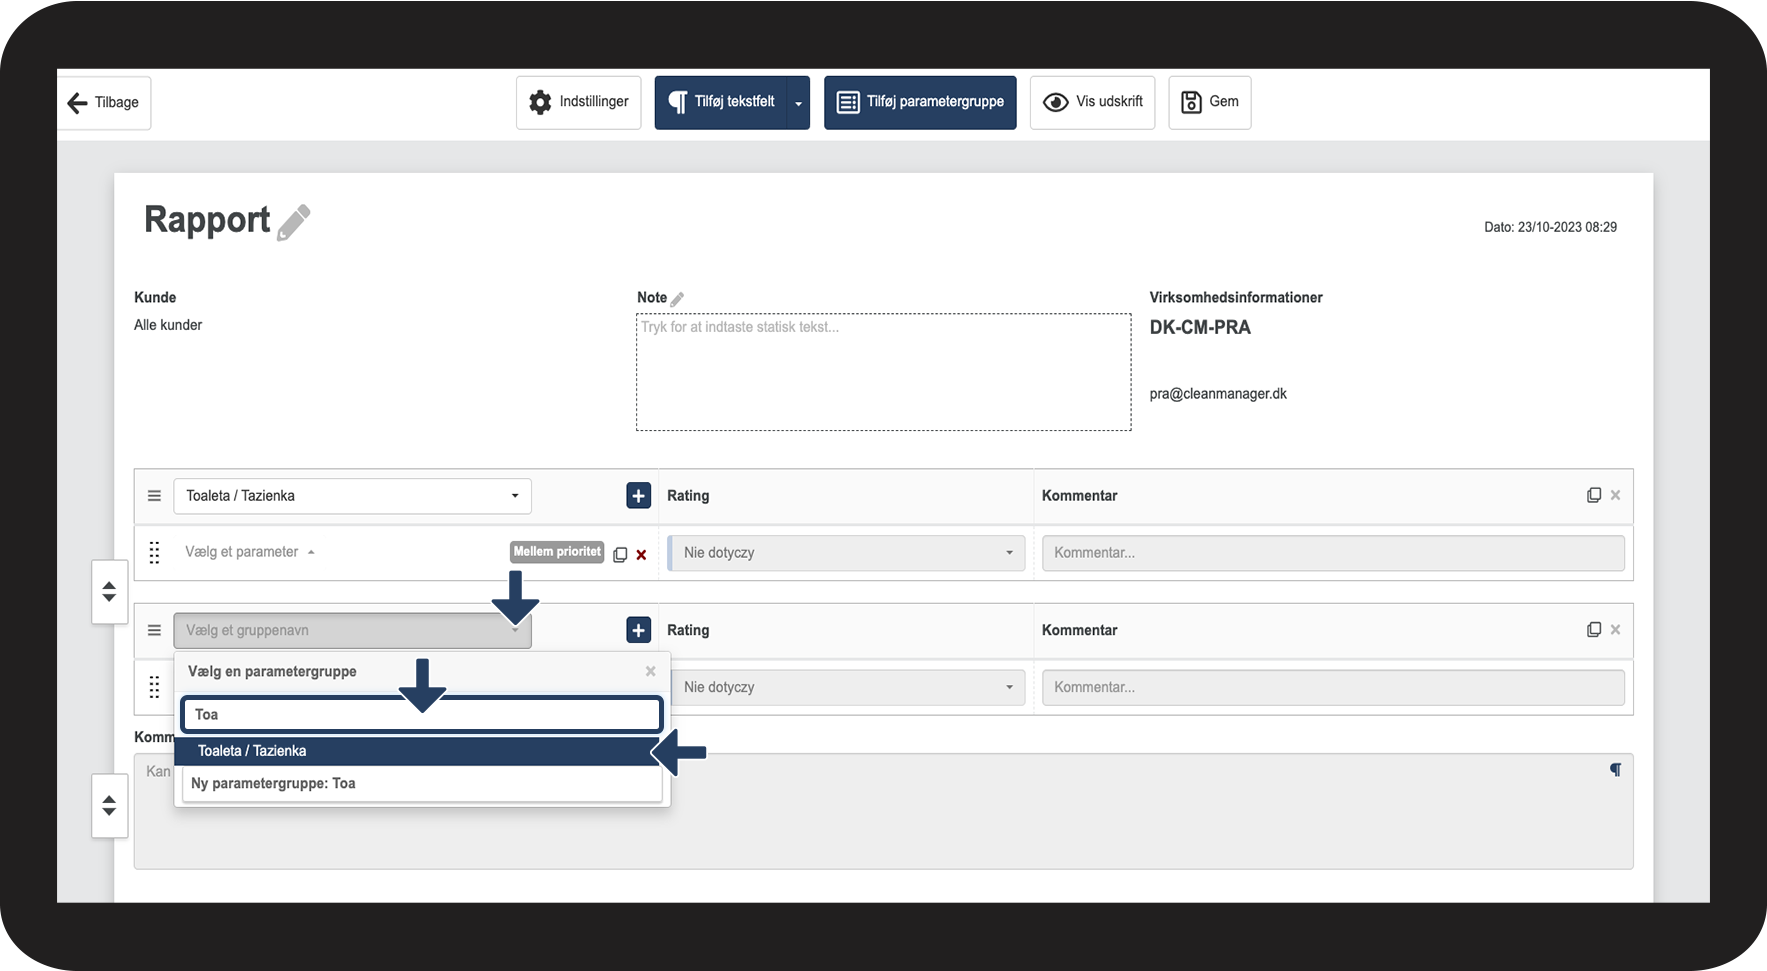Duplicate the Toaleta / Tazienka parameter group
Image resolution: width=1767 pixels, height=971 pixels.
coord(1593,496)
